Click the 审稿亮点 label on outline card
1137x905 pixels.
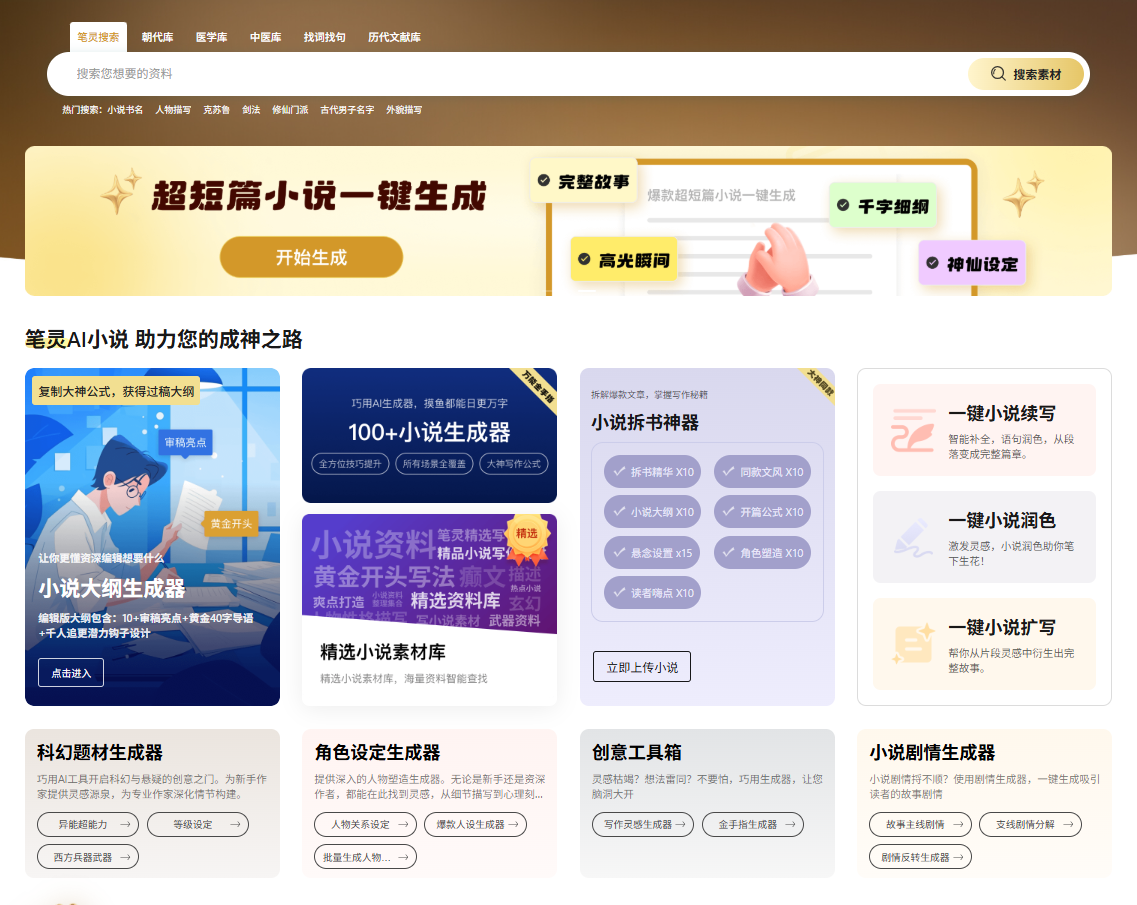pyautogui.click(x=185, y=442)
